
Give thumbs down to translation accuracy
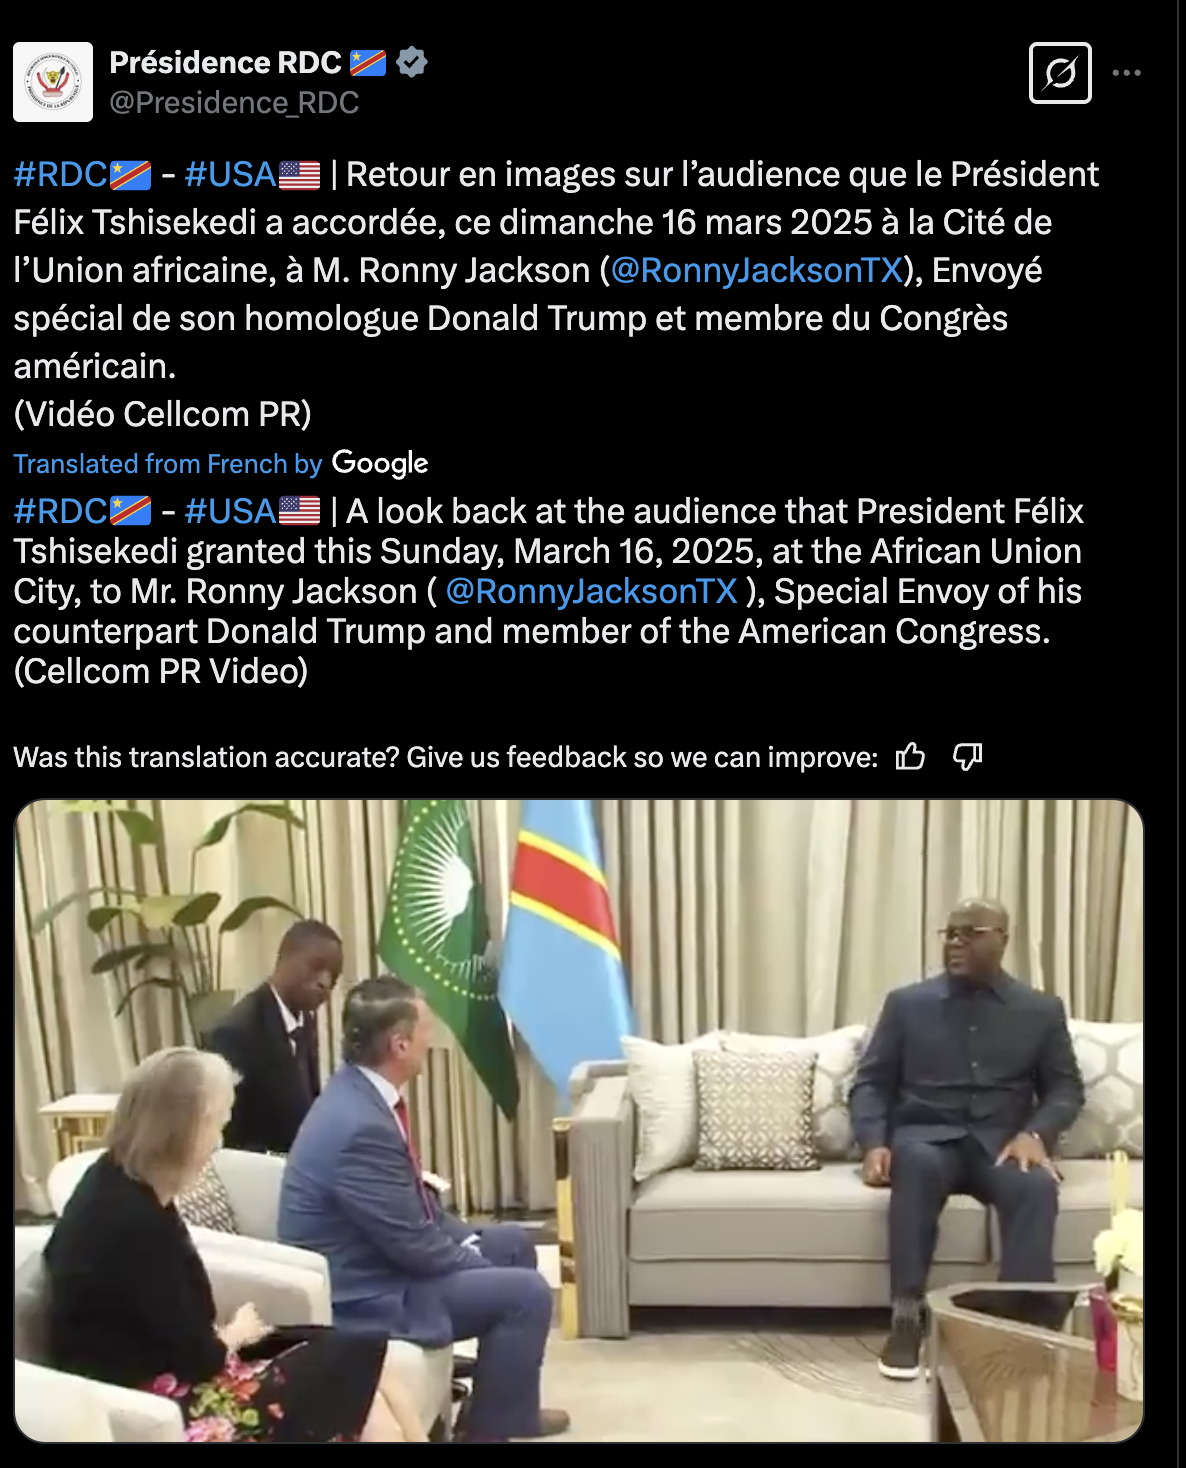[967, 757]
